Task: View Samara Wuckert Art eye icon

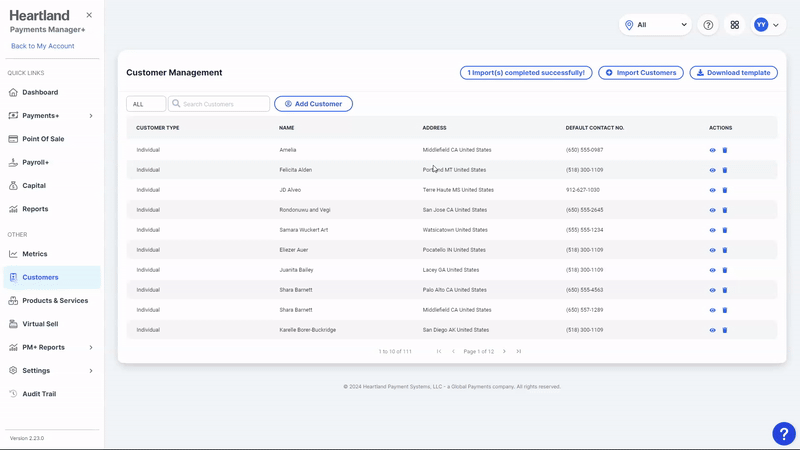Action: pos(712,230)
